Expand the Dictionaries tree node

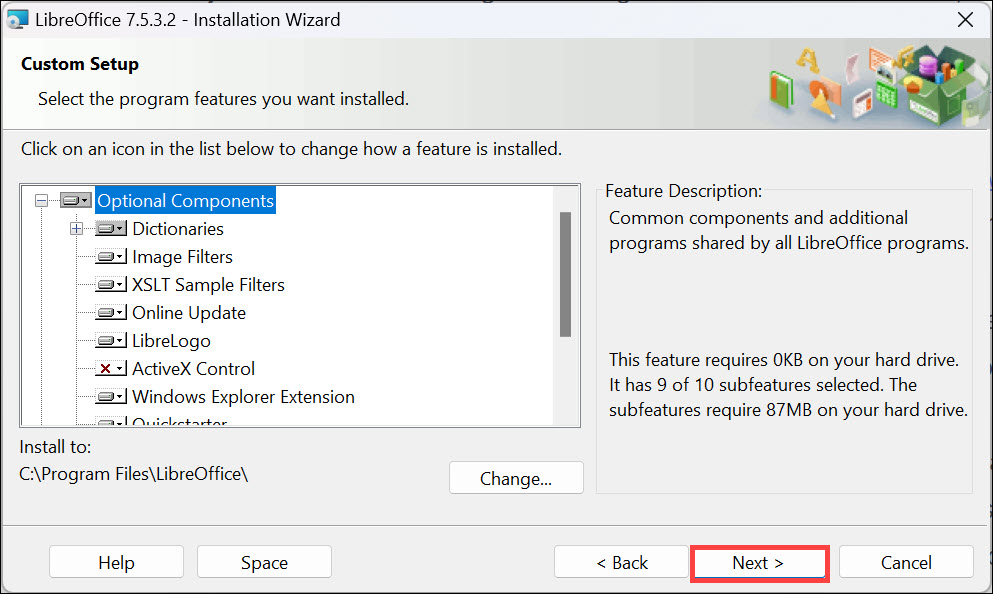tap(77, 228)
